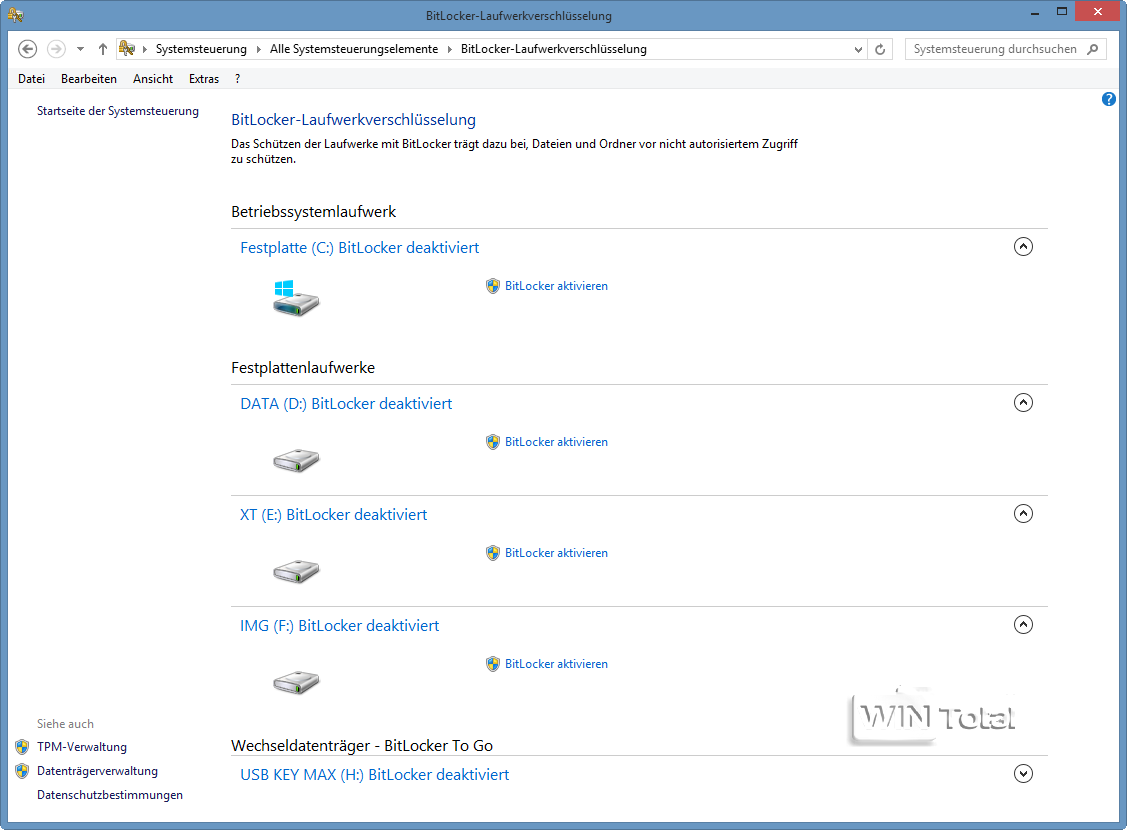Screen dimensions: 1127x830
Task: Click the IMG (F:) hard drive icon
Action: [295, 682]
